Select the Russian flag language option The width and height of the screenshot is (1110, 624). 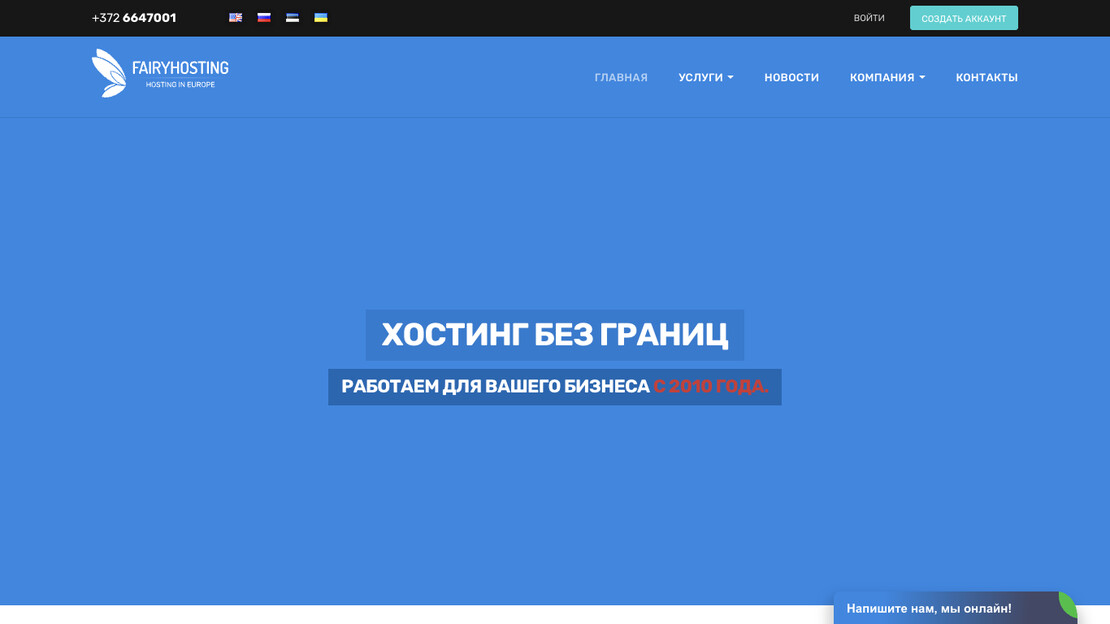tap(264, 18)
